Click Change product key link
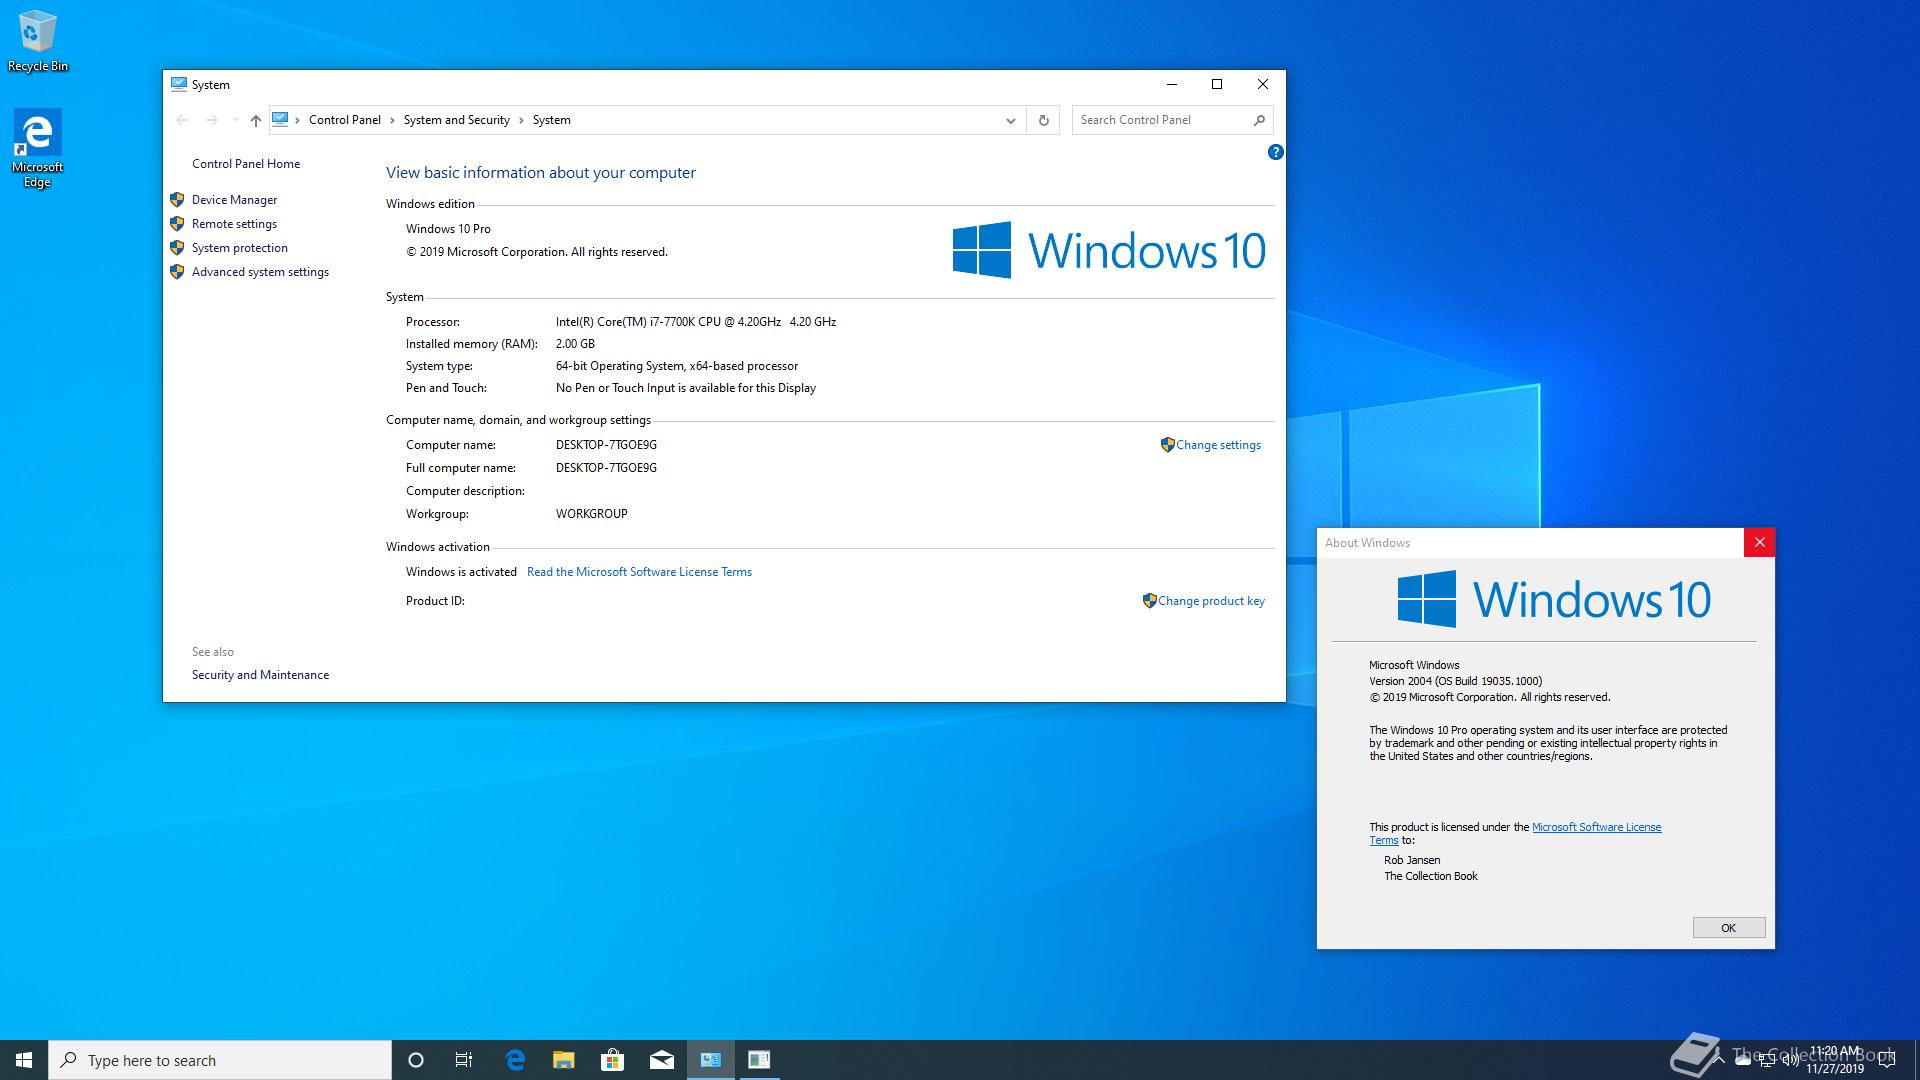 pyautogui.click(x=1211, y=601)
